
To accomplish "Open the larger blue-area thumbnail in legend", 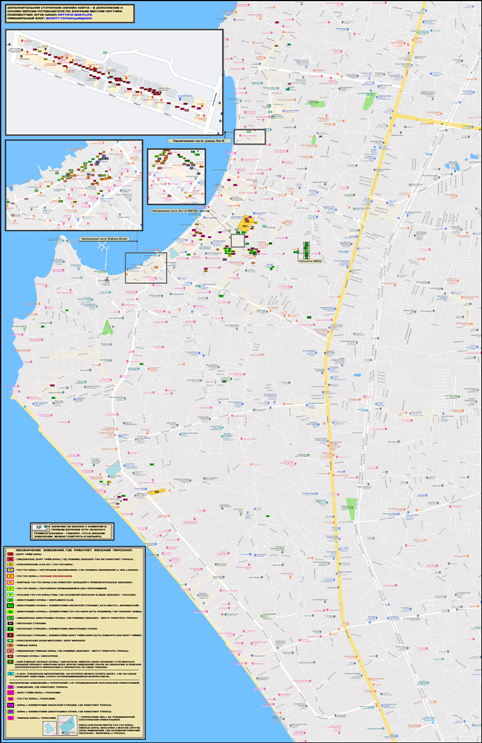I will (x=68, y=725).
